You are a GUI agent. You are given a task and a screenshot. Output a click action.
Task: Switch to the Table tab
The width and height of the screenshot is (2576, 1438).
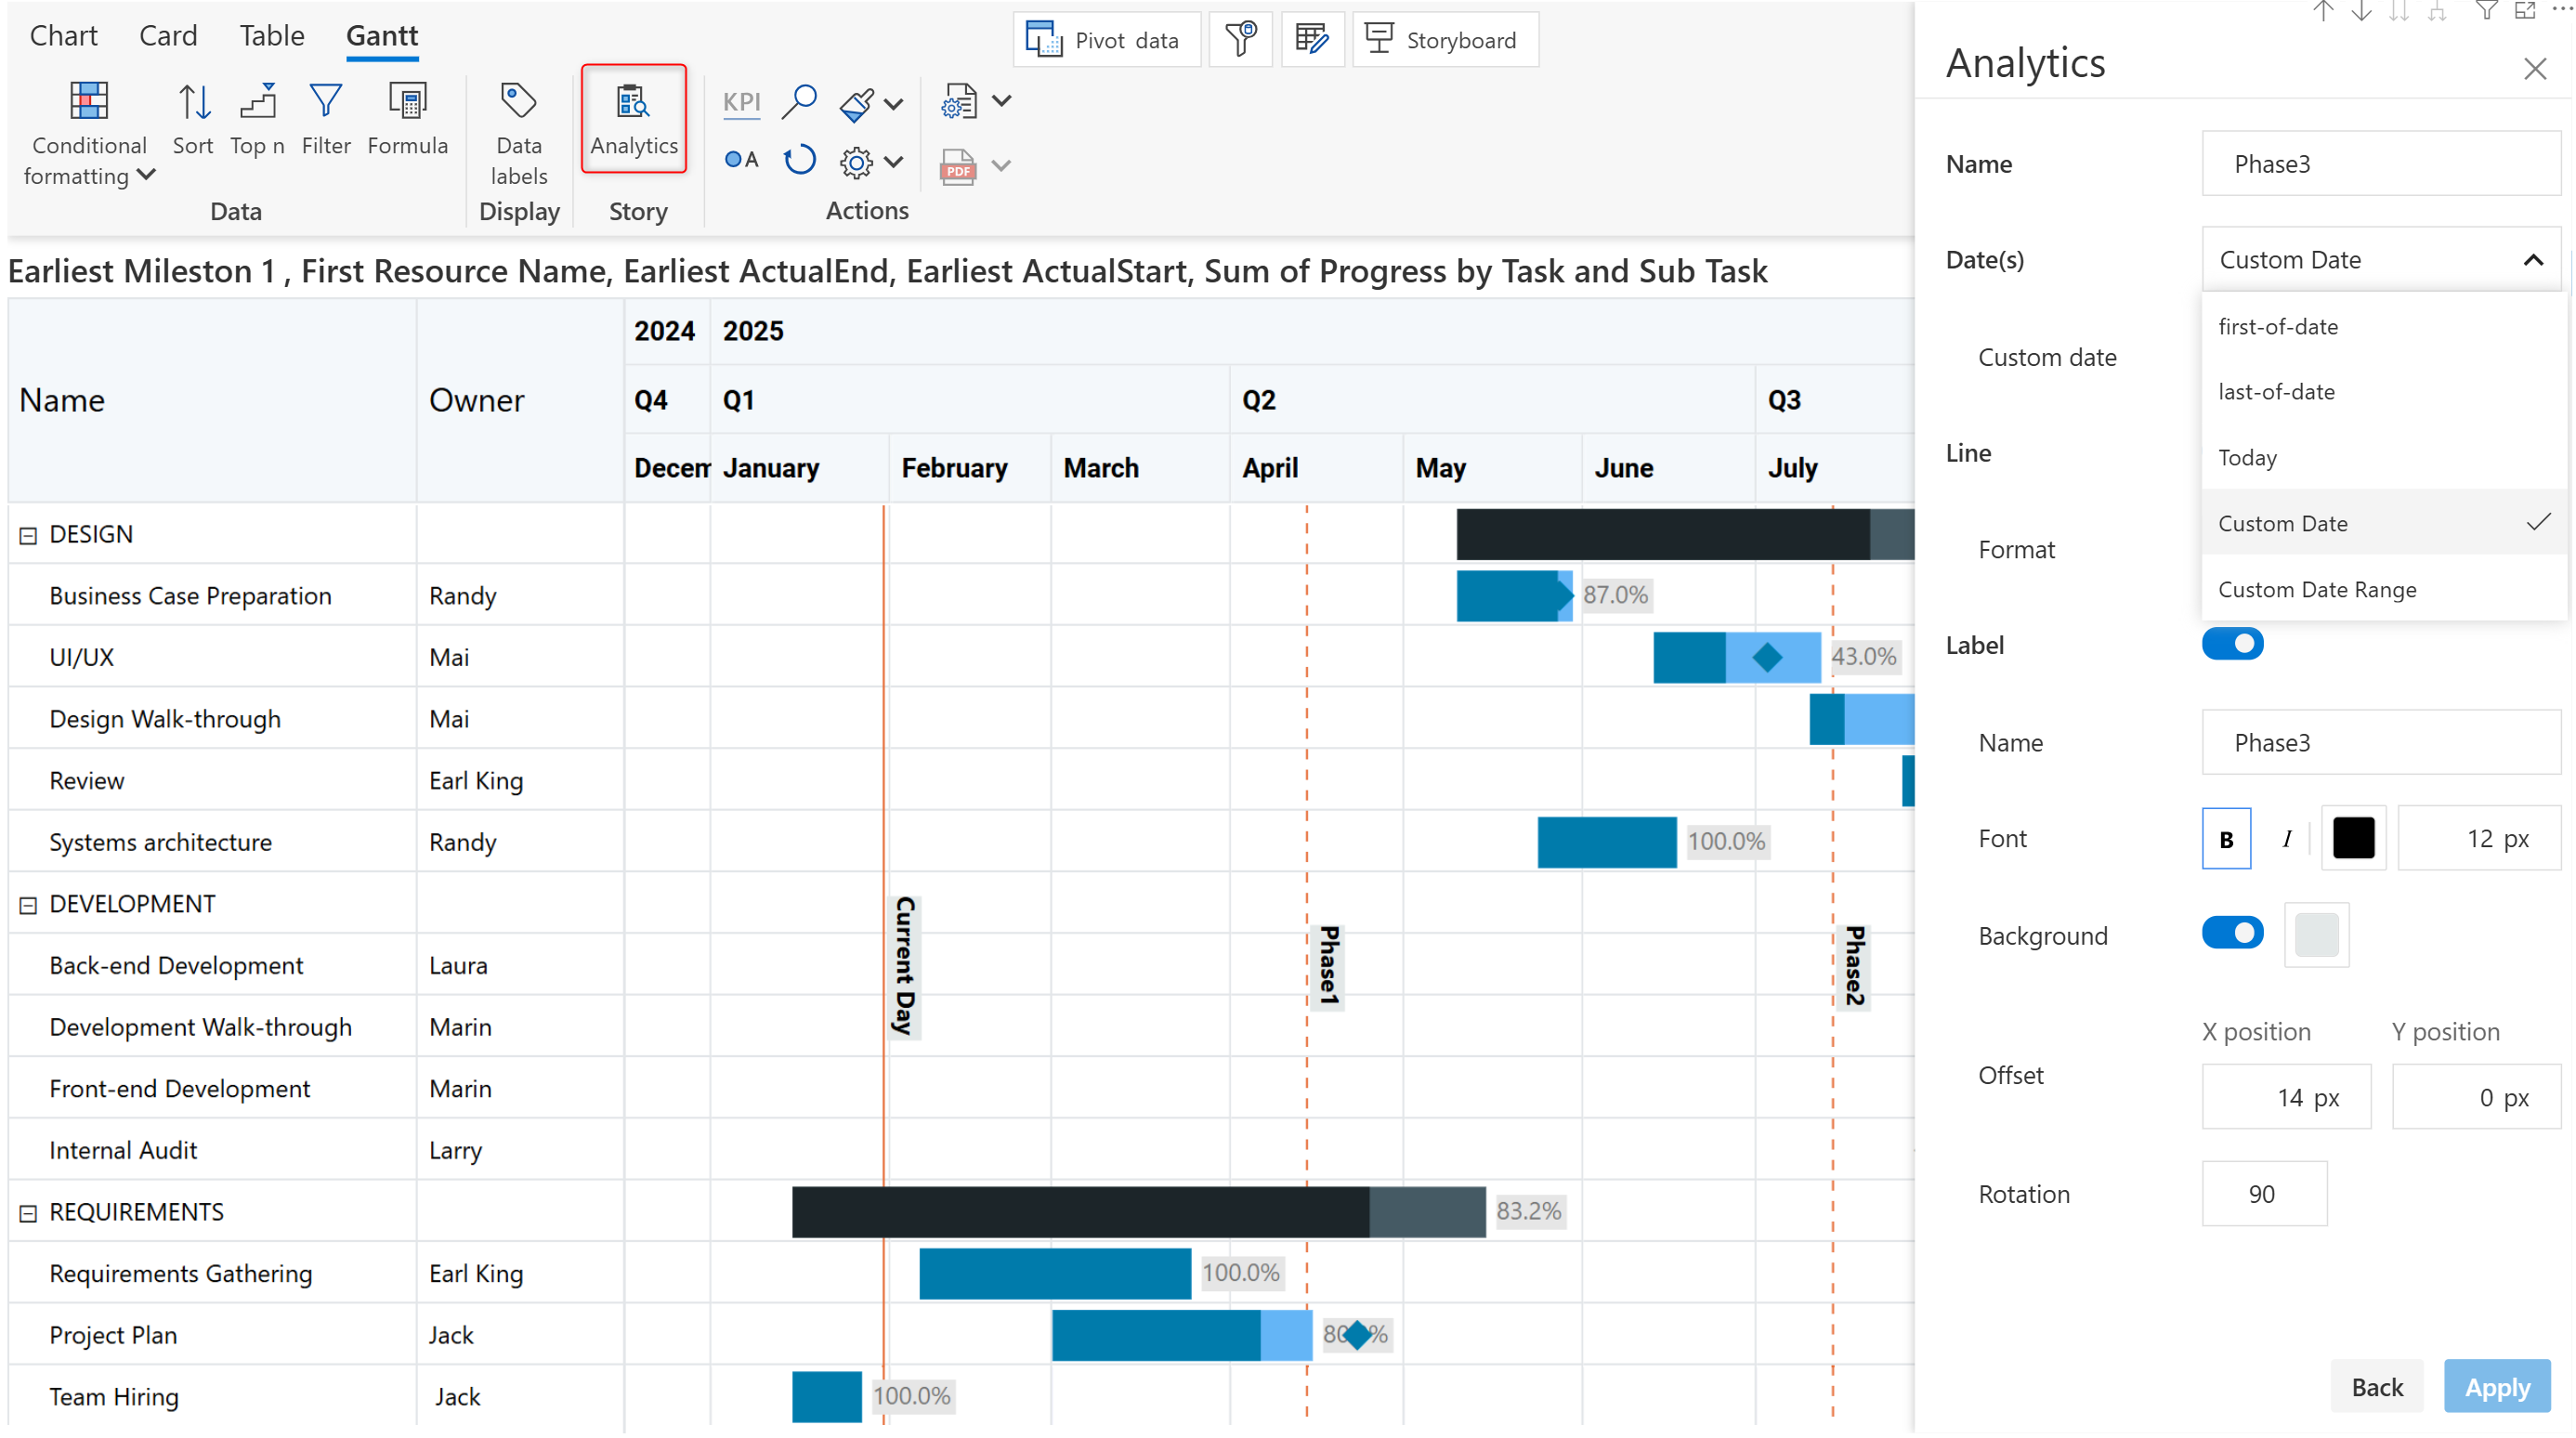271,36
